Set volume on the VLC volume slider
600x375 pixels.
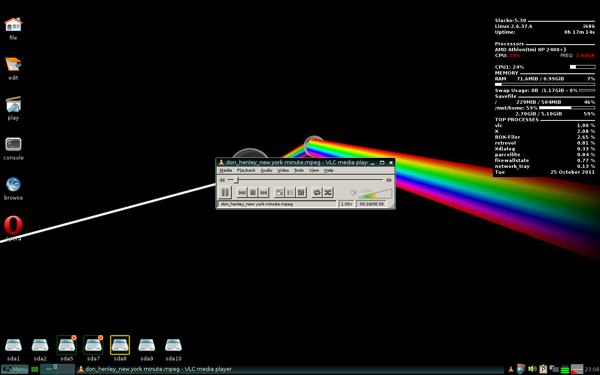[x=375, y=193]
